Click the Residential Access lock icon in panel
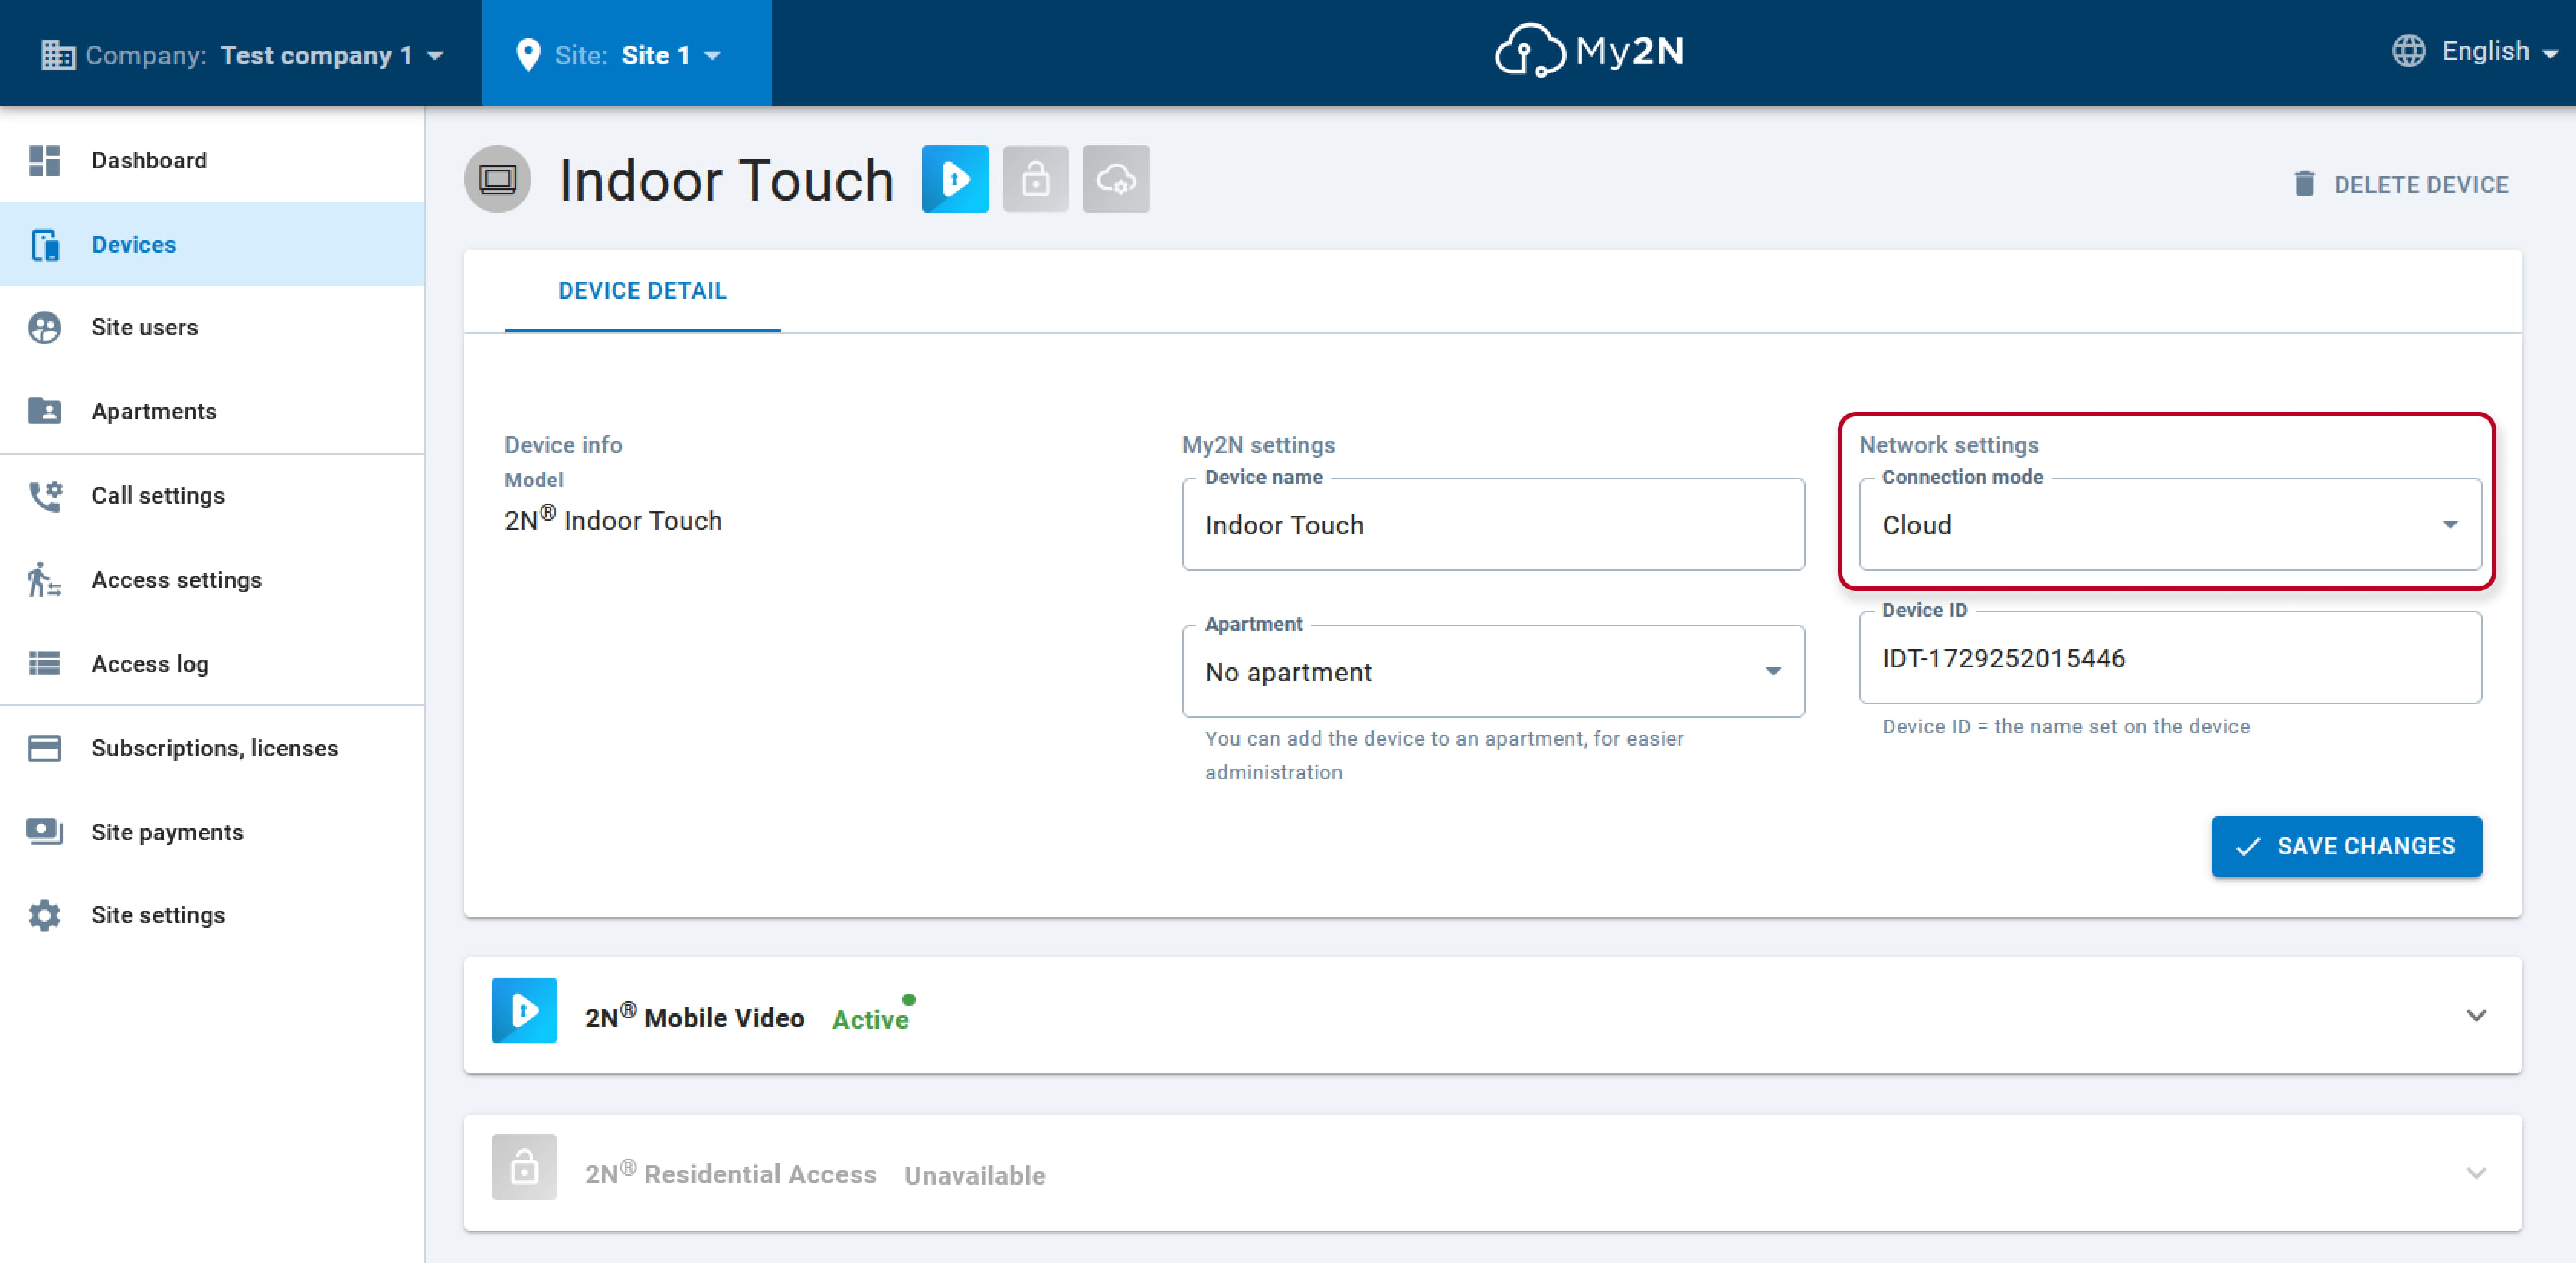Viewport: 2576px width, 1263px height. point(524,1167)
